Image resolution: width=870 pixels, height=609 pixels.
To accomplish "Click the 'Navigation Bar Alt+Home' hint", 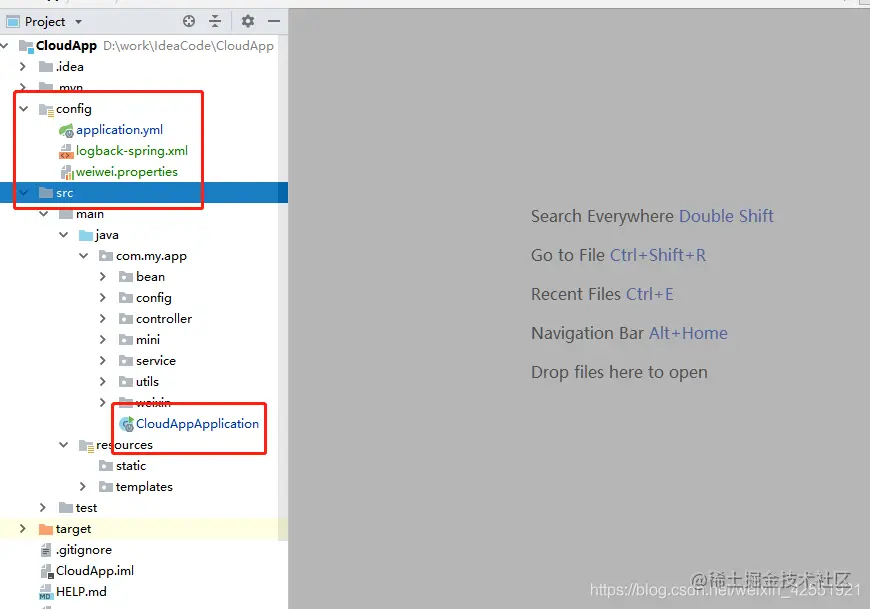I will (629, 333).
